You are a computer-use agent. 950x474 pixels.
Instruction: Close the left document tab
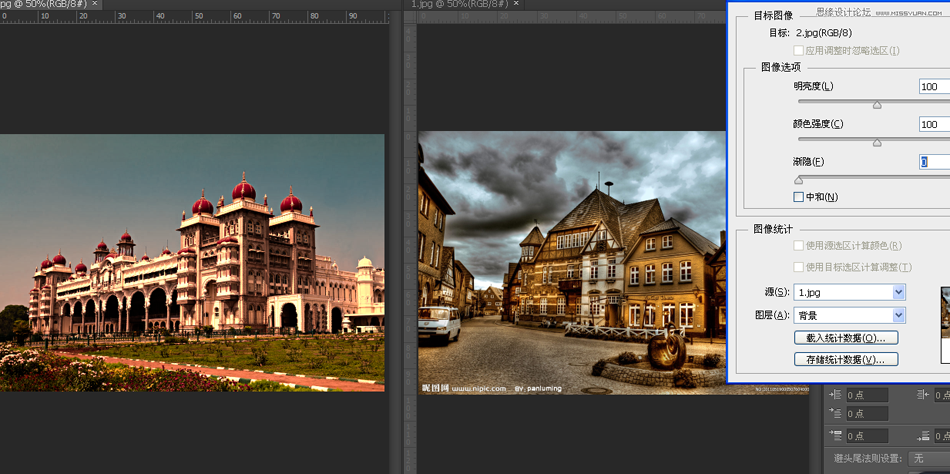pyautogui.click(x=96, y=4)
